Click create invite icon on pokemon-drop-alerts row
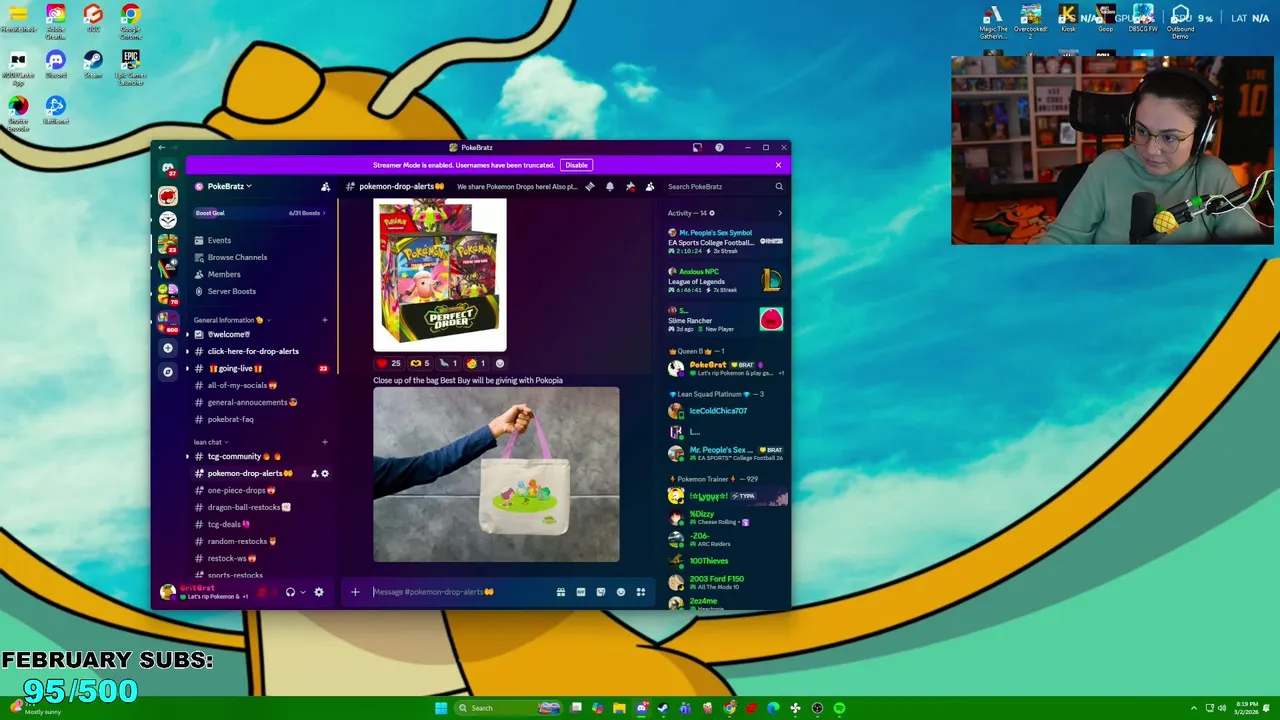Screen dimensions: 1280x720 (x=314, y=473)
